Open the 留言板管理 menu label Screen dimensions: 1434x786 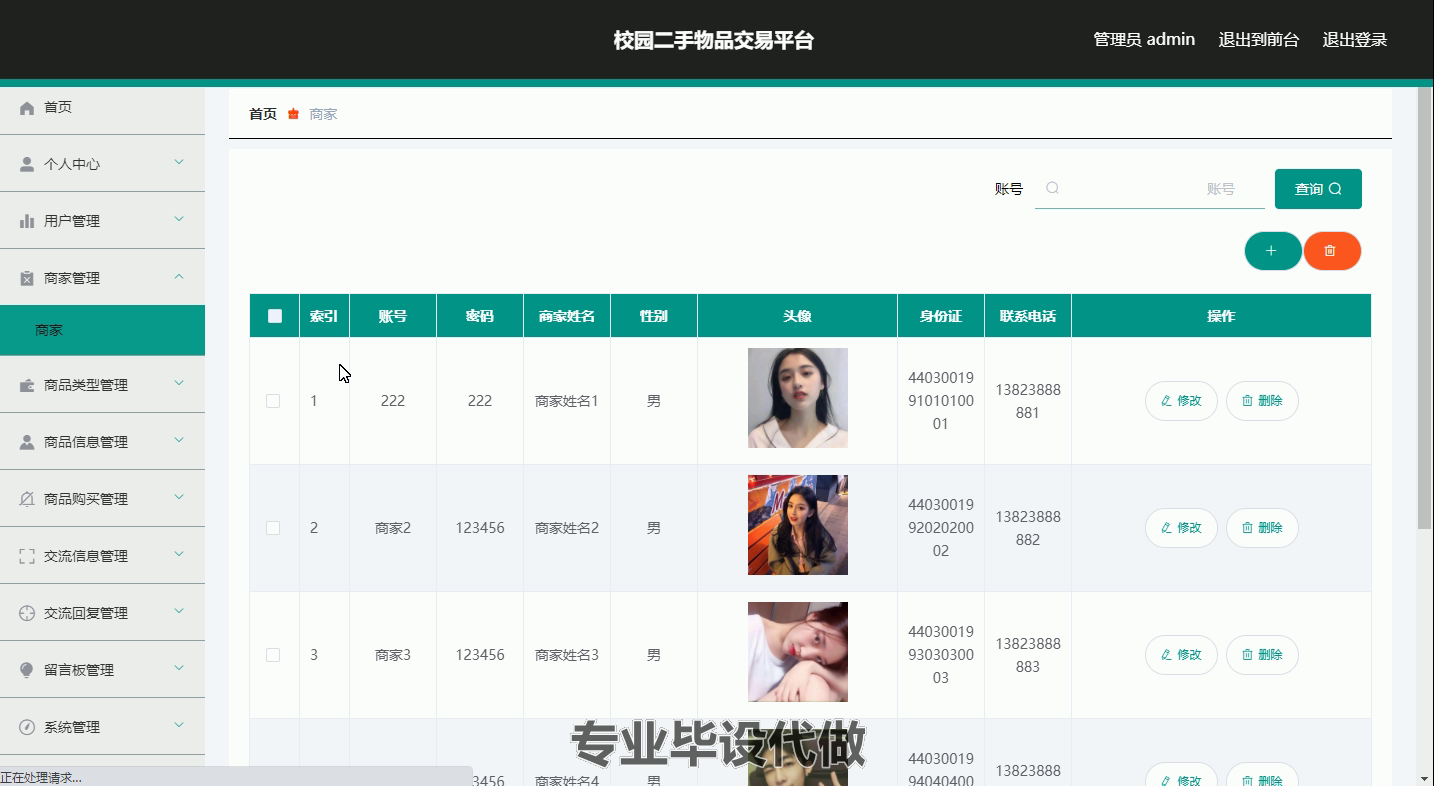79,670
